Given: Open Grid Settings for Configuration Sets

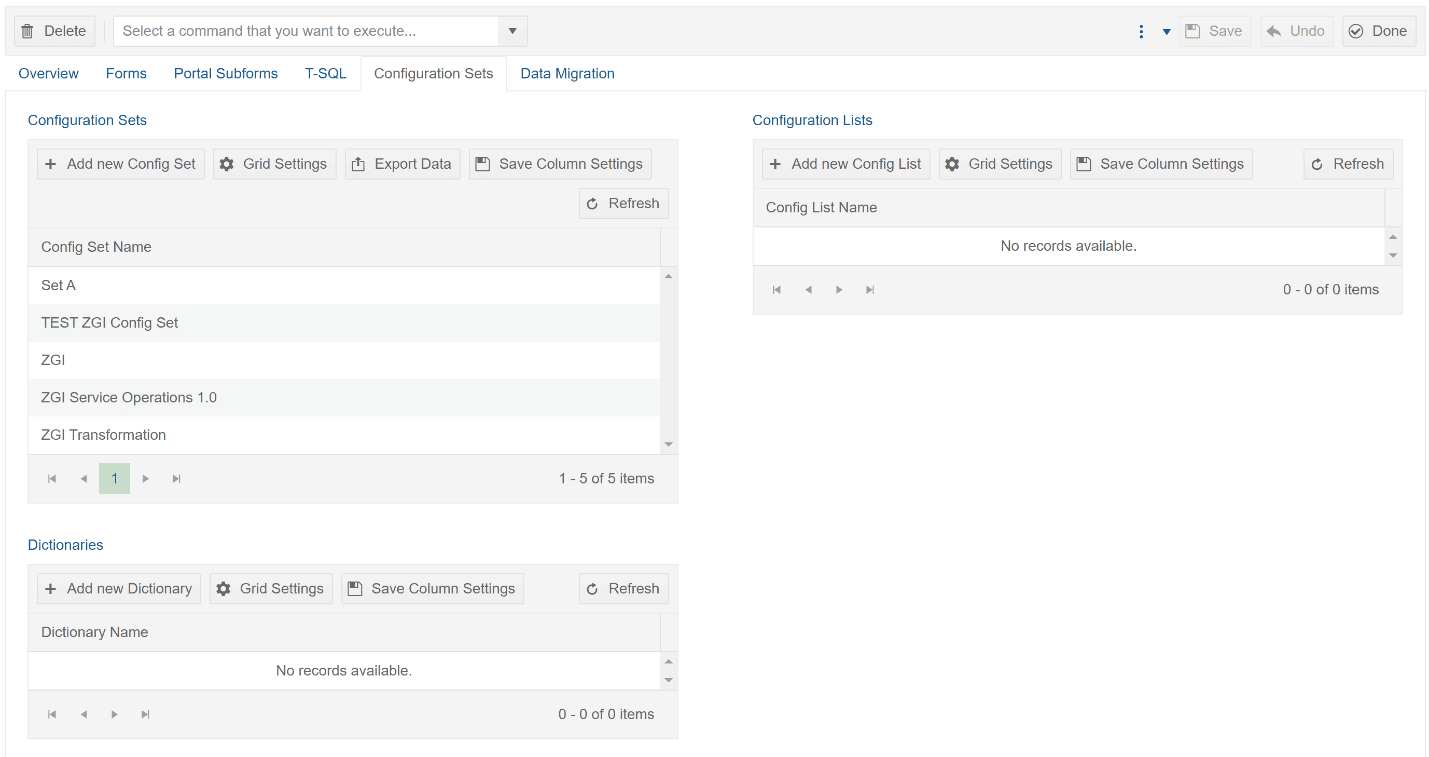Looking at the screenshot, I should click(274, 164).
